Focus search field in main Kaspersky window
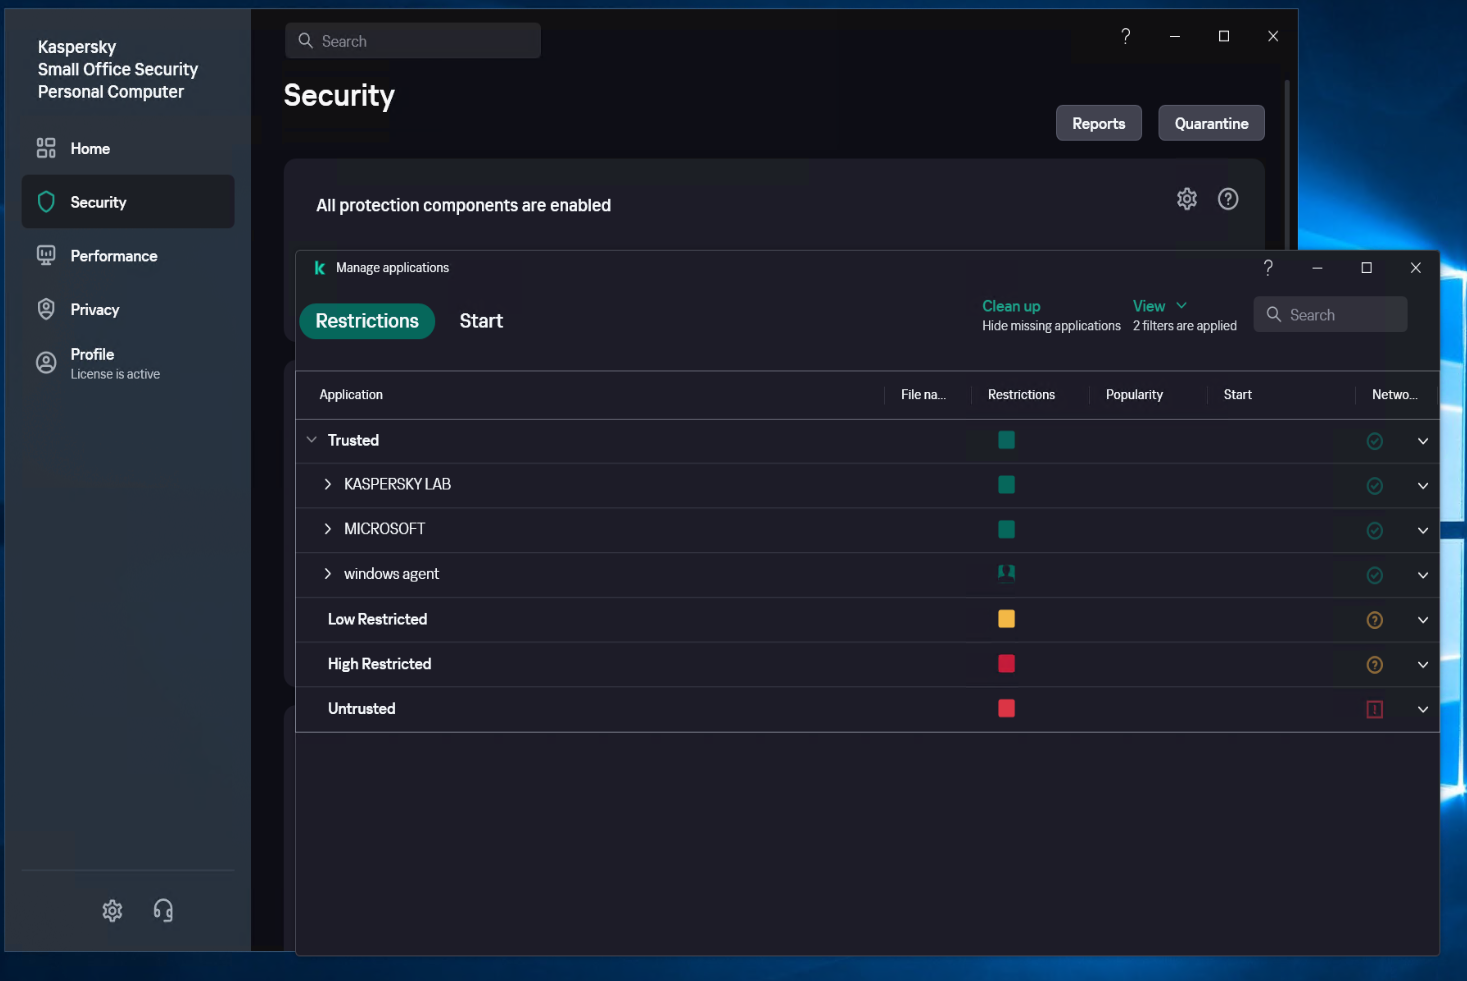The height and width of the screenshot is (981, 1467). coord(413,41)
